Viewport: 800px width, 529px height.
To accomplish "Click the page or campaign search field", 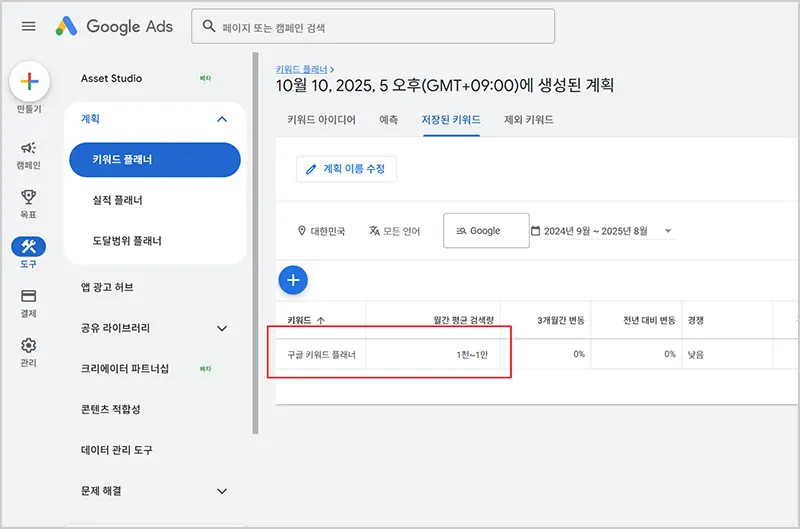I will click(x=372, y=27).
